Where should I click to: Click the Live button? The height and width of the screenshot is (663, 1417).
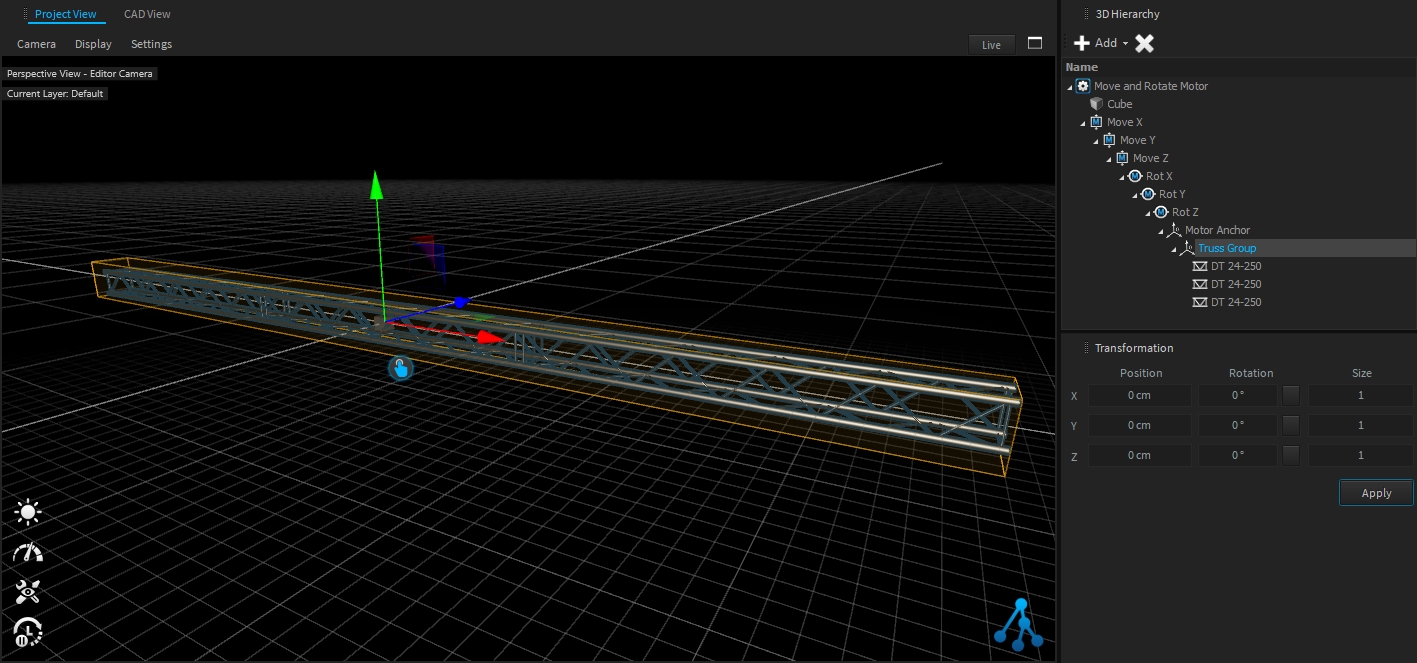[x=991, y=45]
